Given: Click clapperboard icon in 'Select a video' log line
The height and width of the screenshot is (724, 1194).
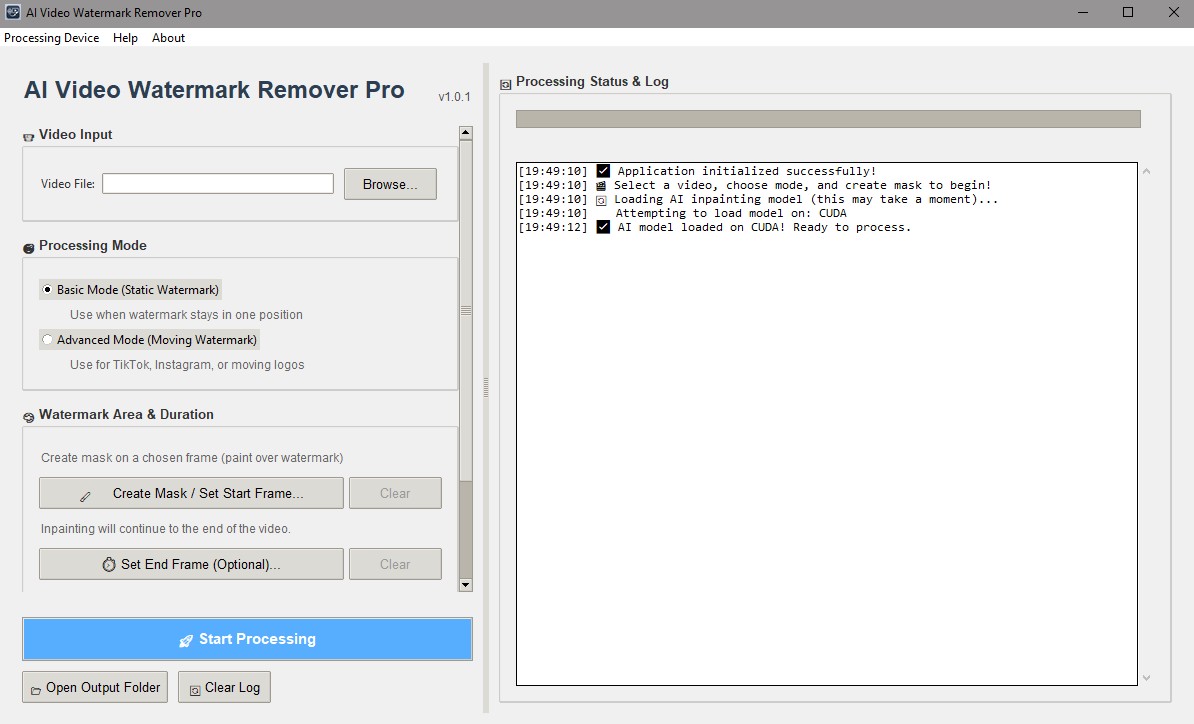Looking at the screenshot, I should tap(601, 185).
